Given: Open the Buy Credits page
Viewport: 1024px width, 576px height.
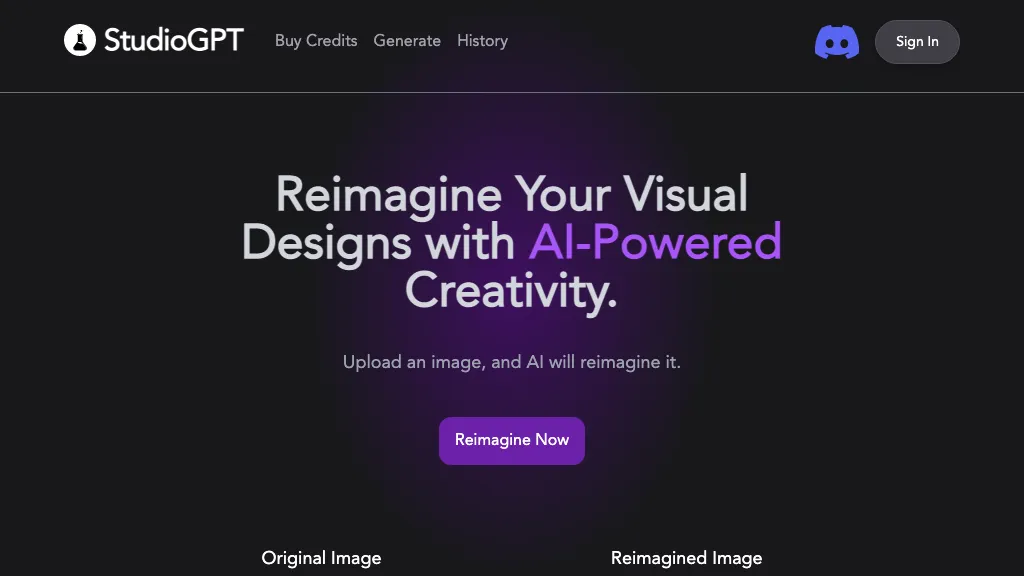Looking at the screenshot, I should [316, 41].
